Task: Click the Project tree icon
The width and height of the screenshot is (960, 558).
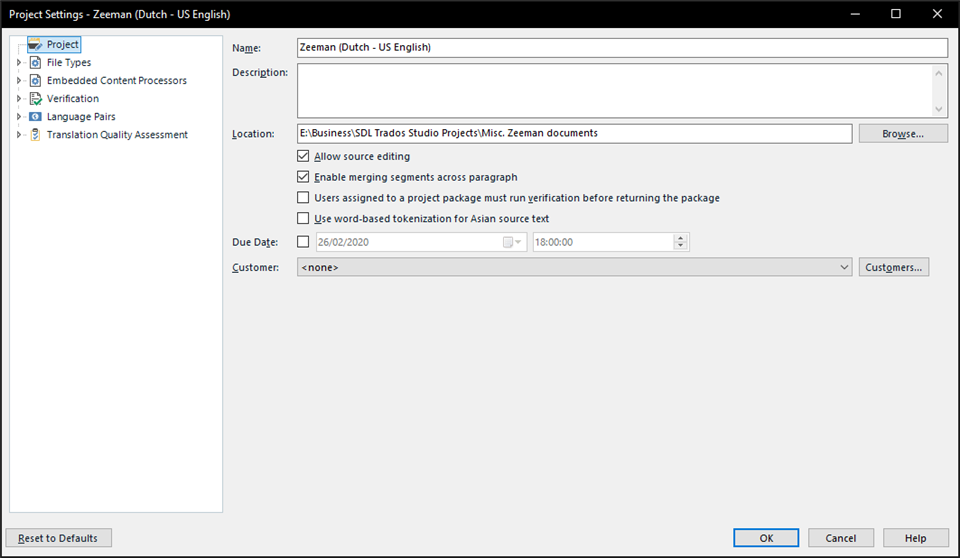Action: 36,45
